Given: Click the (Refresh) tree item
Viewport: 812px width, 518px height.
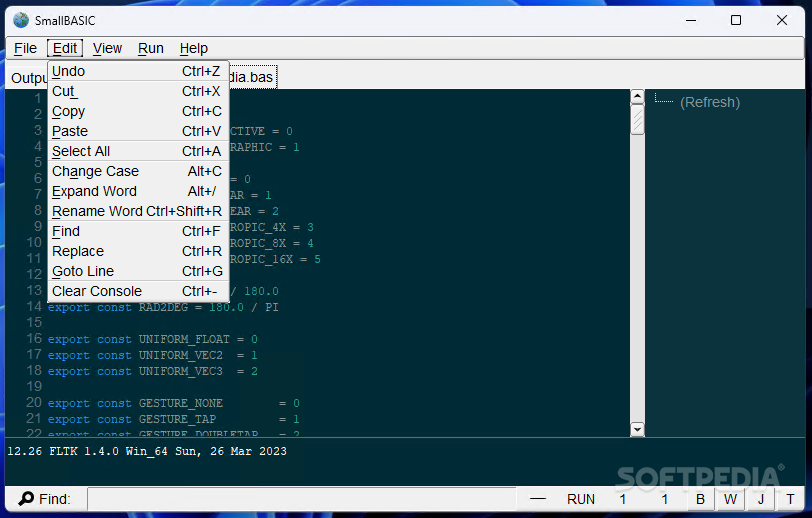Looking at the screenshot, I should pyautogui.click(x=710, y=102).
